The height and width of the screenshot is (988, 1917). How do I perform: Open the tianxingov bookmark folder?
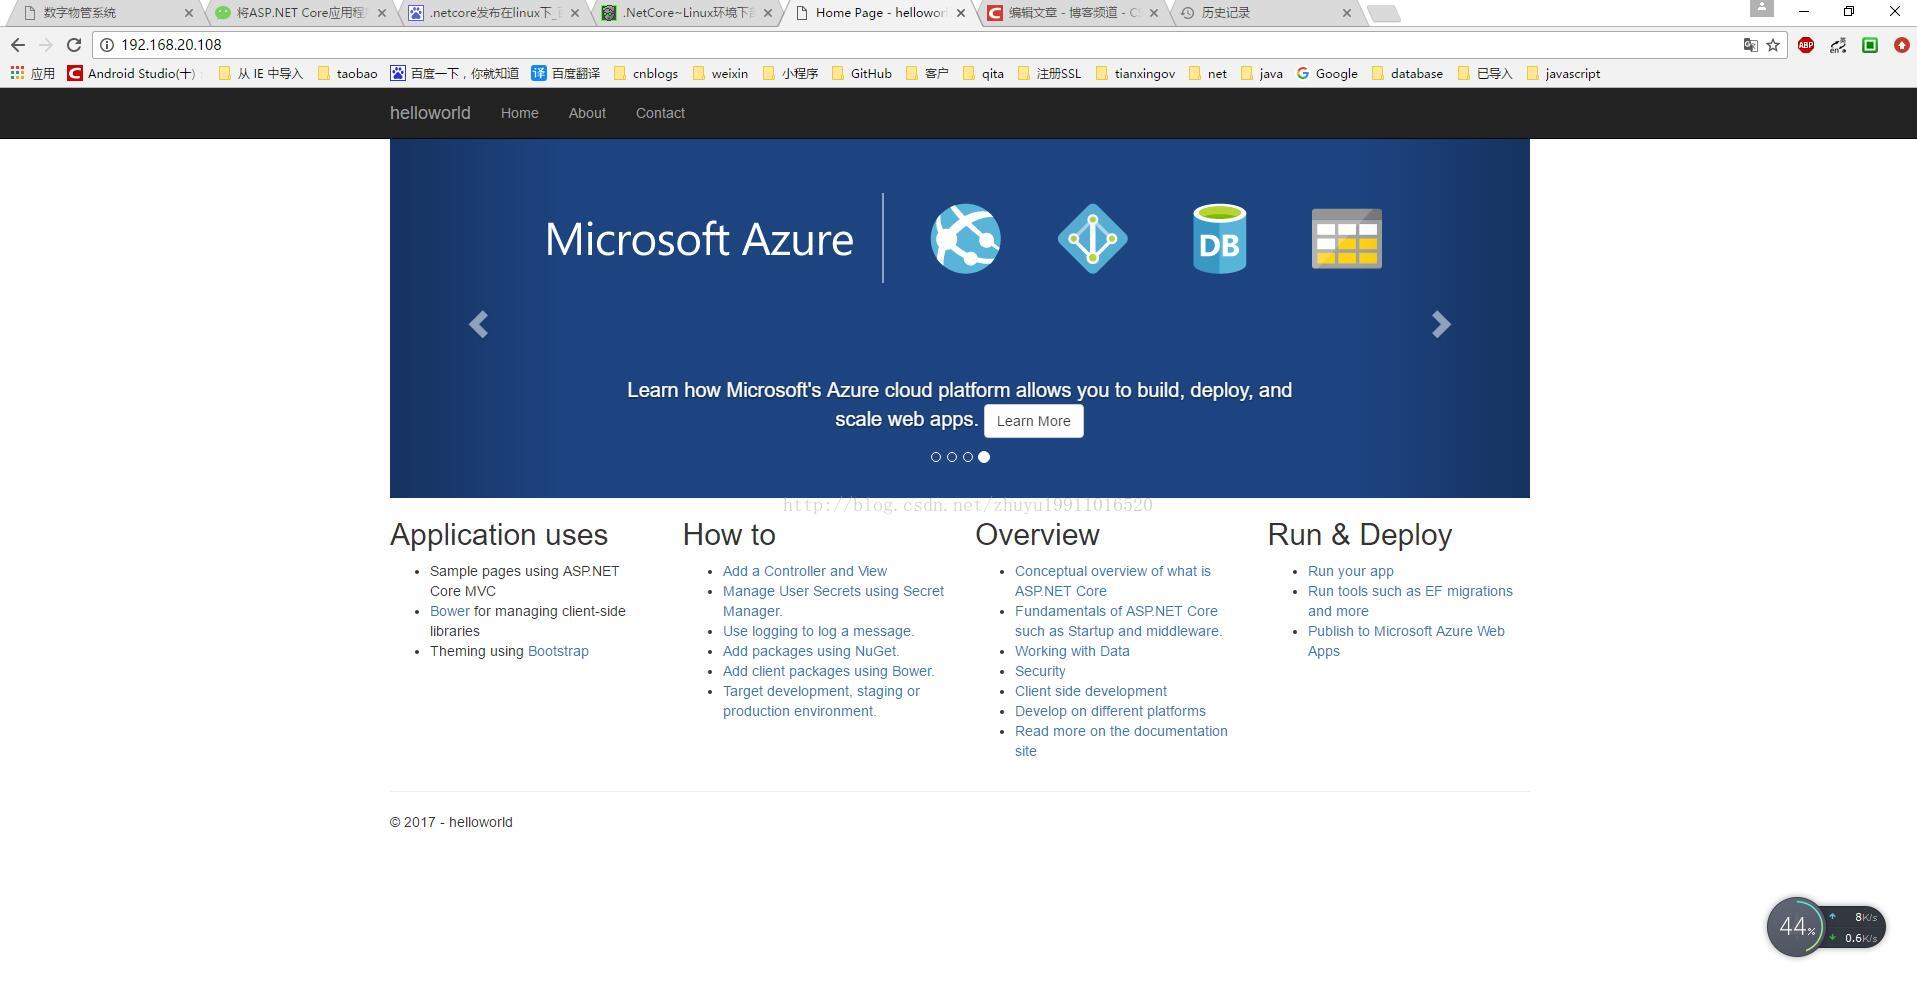pyautogui.click(x=1135, y=73)
